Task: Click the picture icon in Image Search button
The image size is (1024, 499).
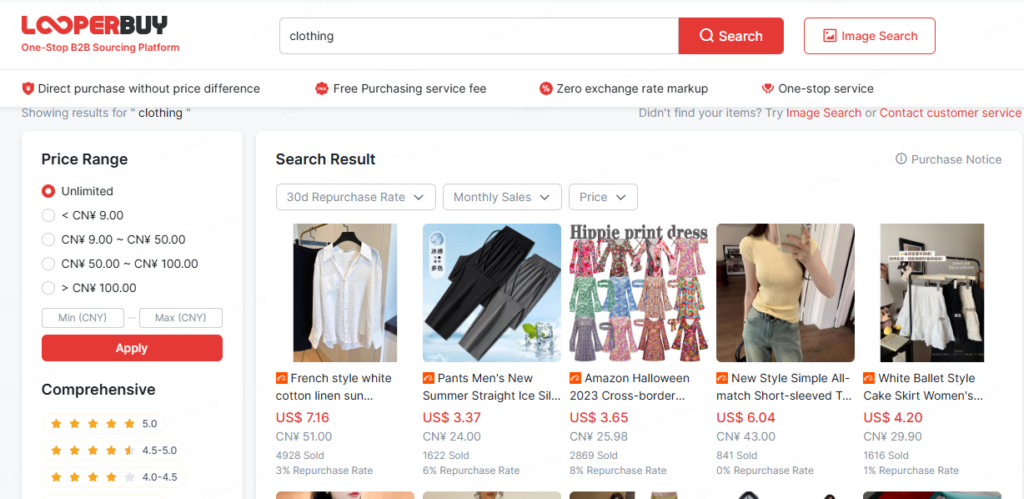Action: pyautogui.click(x=829, y=36)
